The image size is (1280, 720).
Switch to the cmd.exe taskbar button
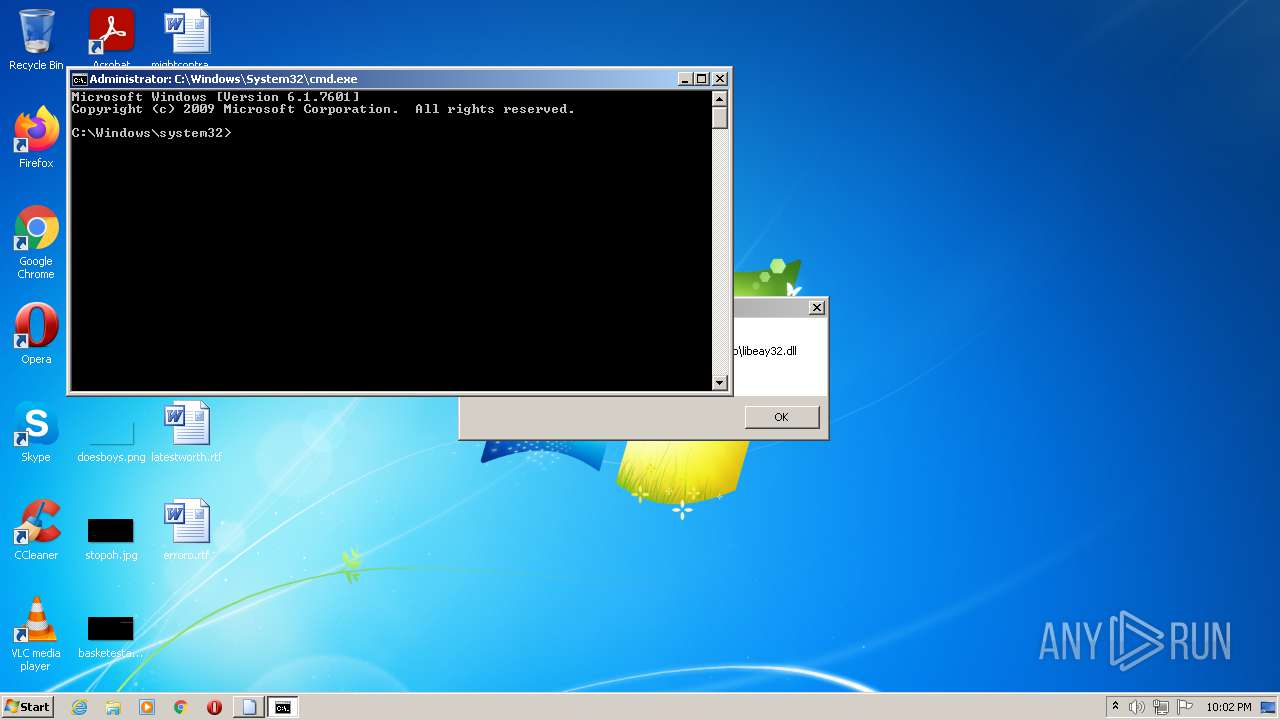(x=283, y=707)
